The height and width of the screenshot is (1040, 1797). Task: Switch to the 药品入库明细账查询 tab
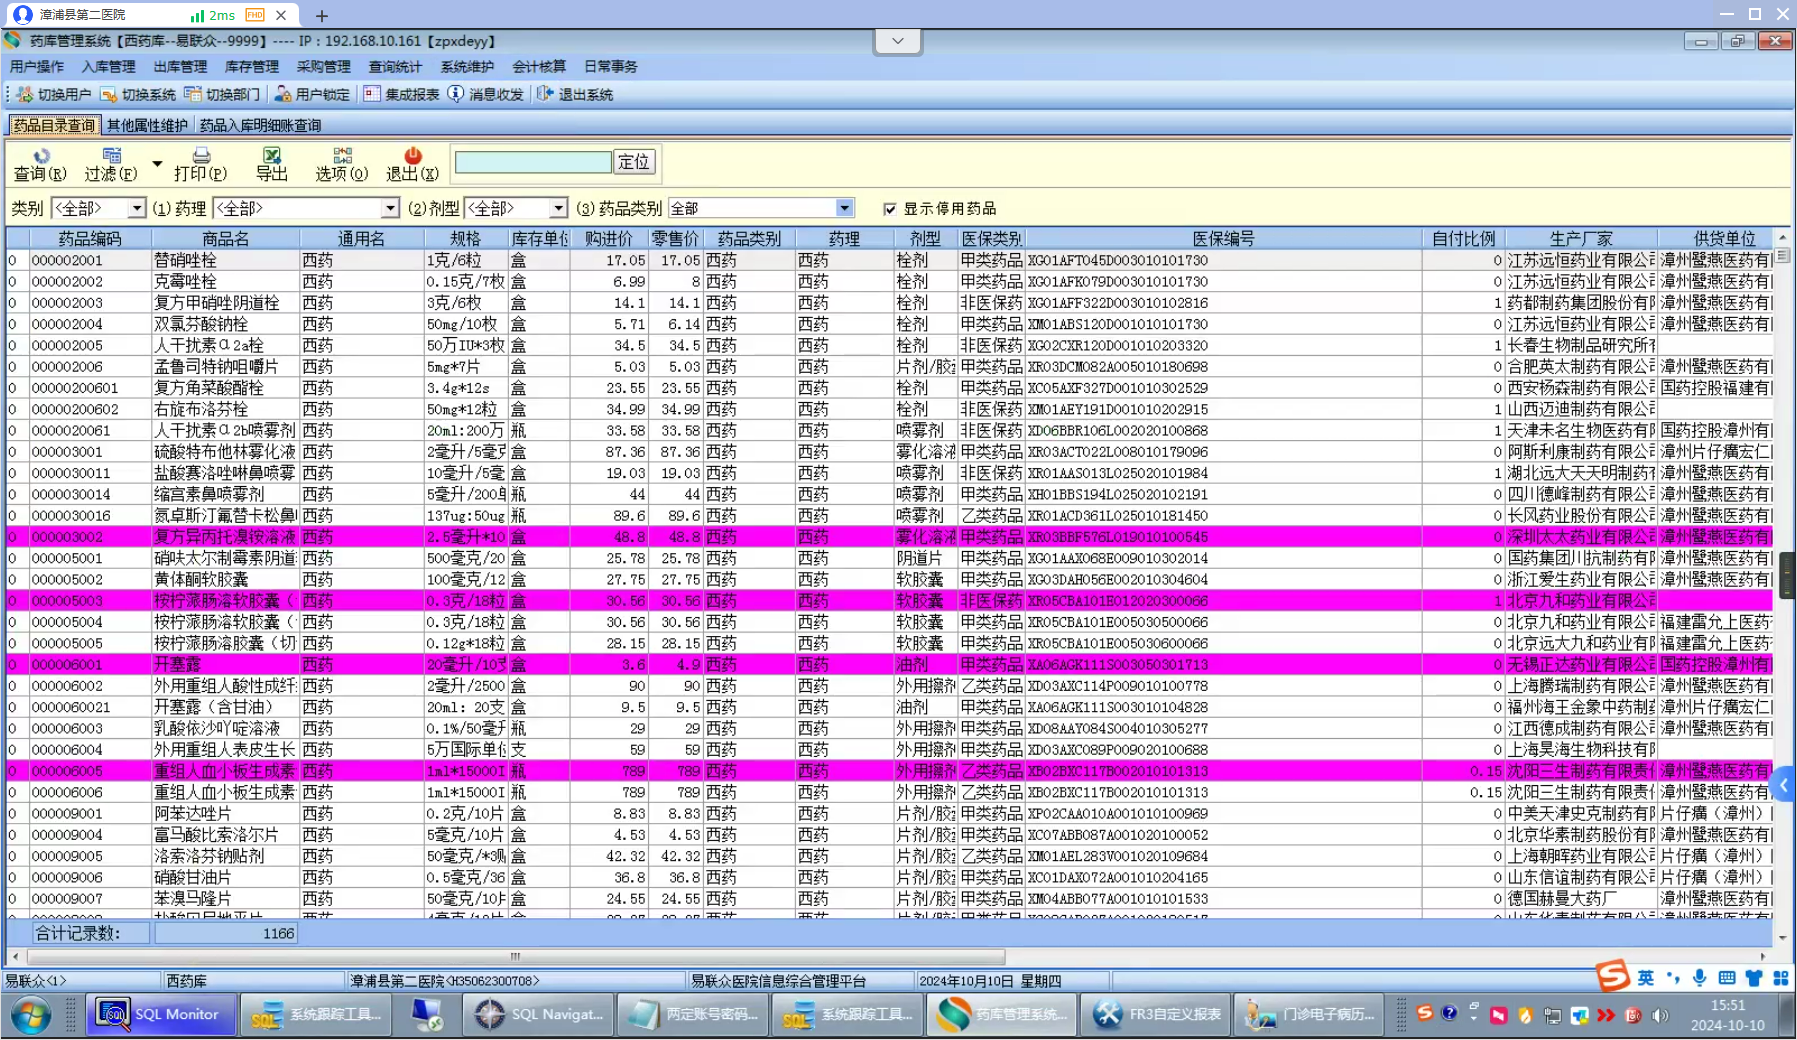click(260, 125)
